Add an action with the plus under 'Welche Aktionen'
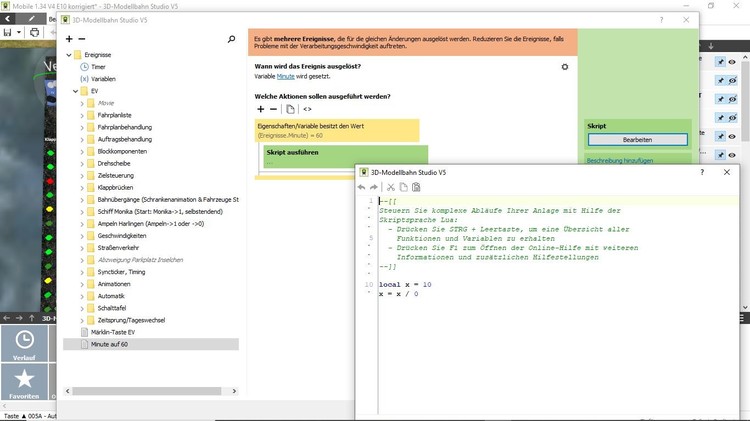750x421 pixels. (x=261, y=109)
